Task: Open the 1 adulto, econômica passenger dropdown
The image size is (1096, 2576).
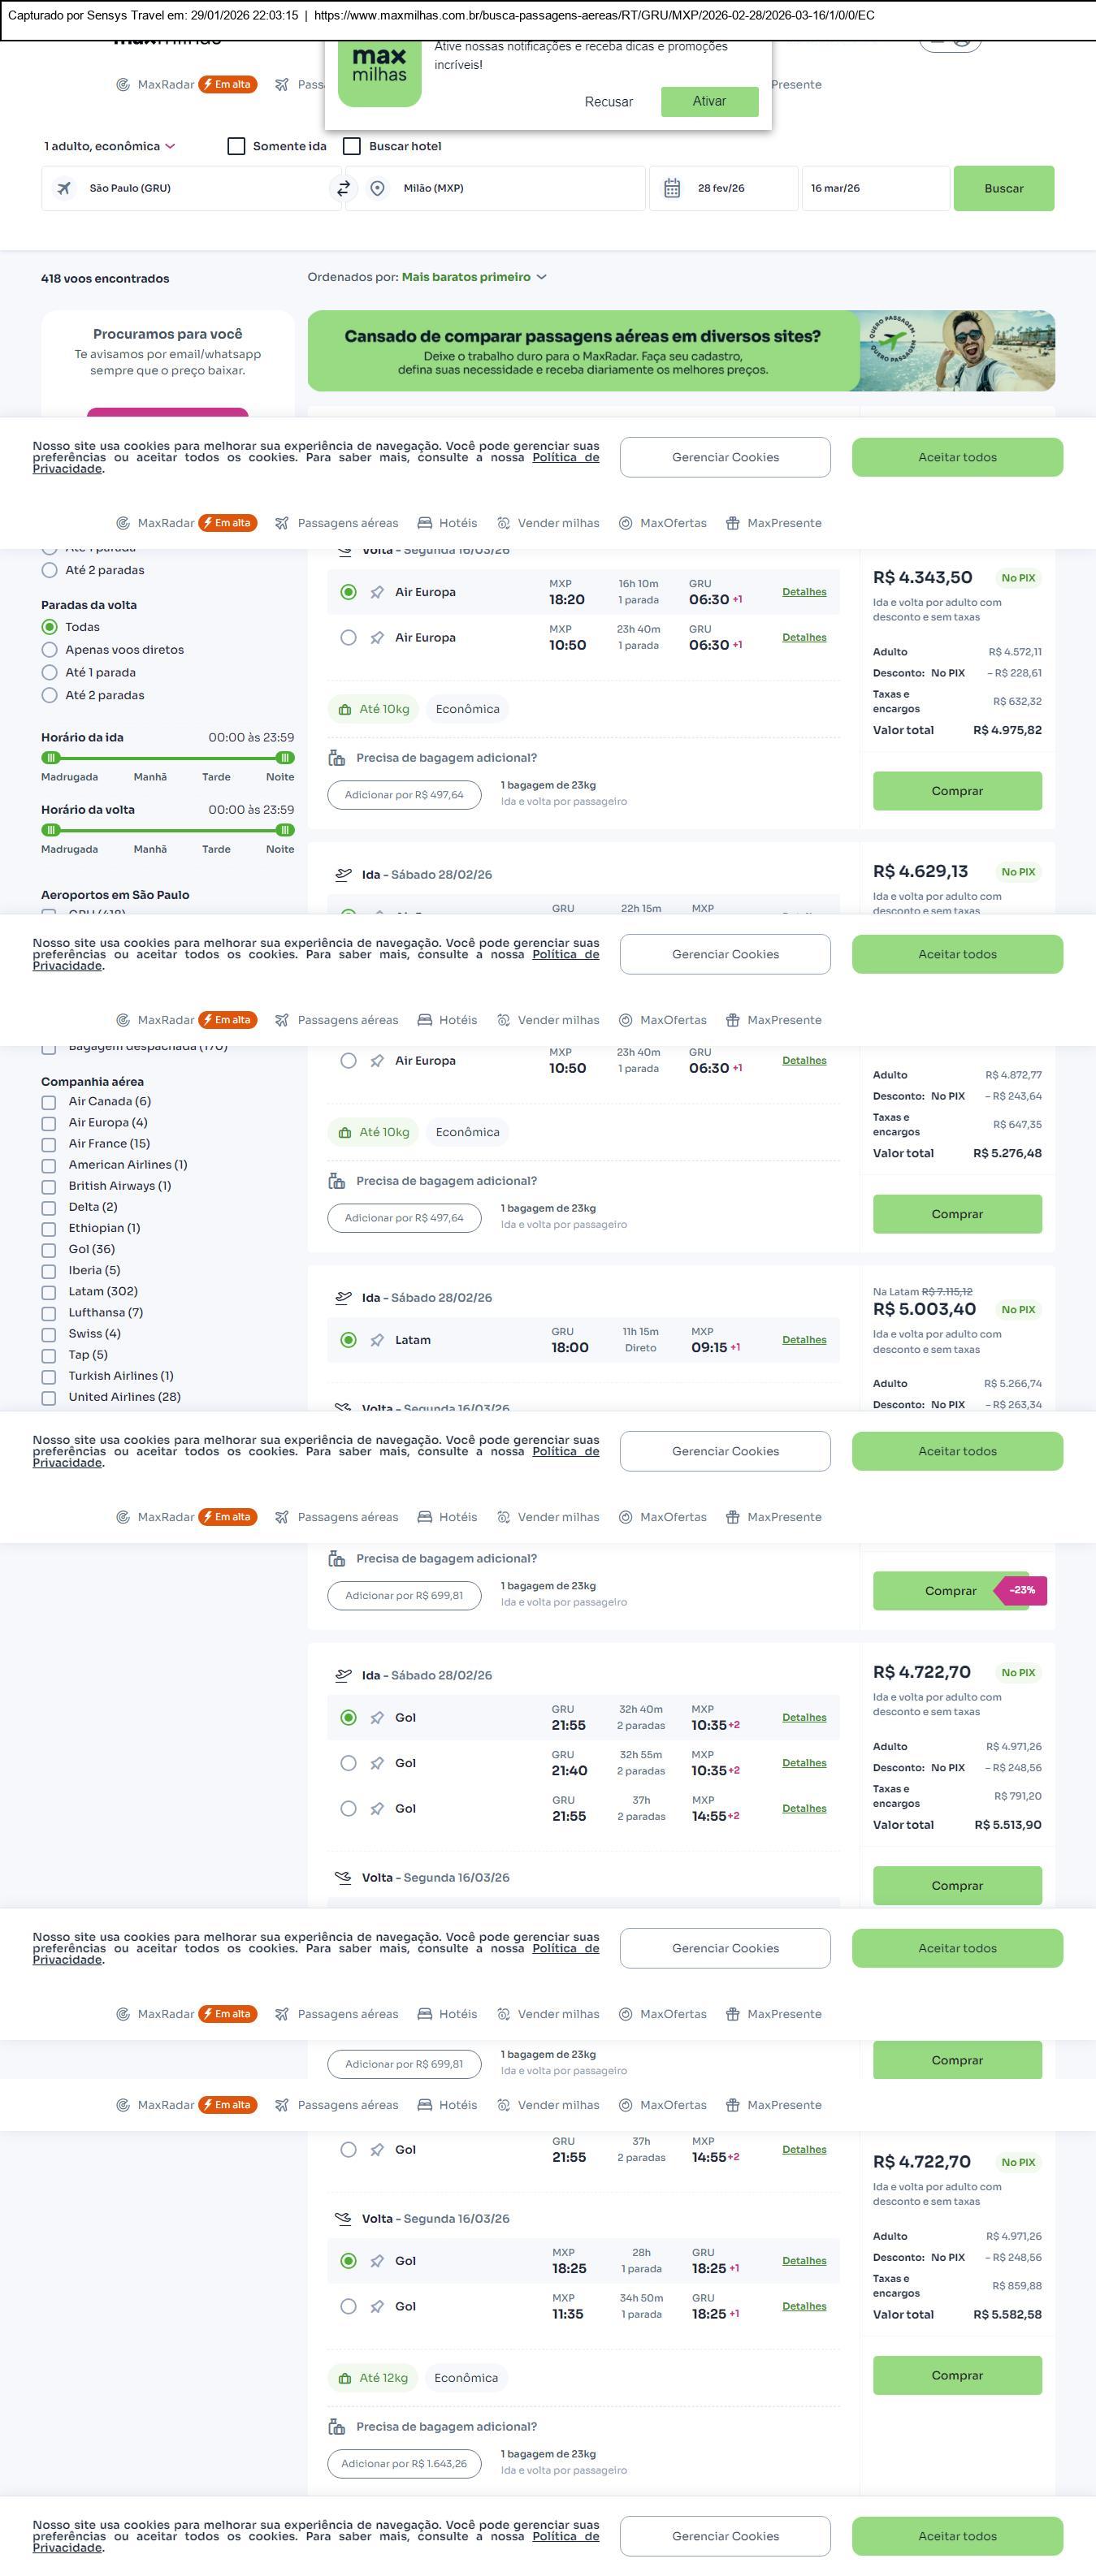Action: (x=109, y=146)
